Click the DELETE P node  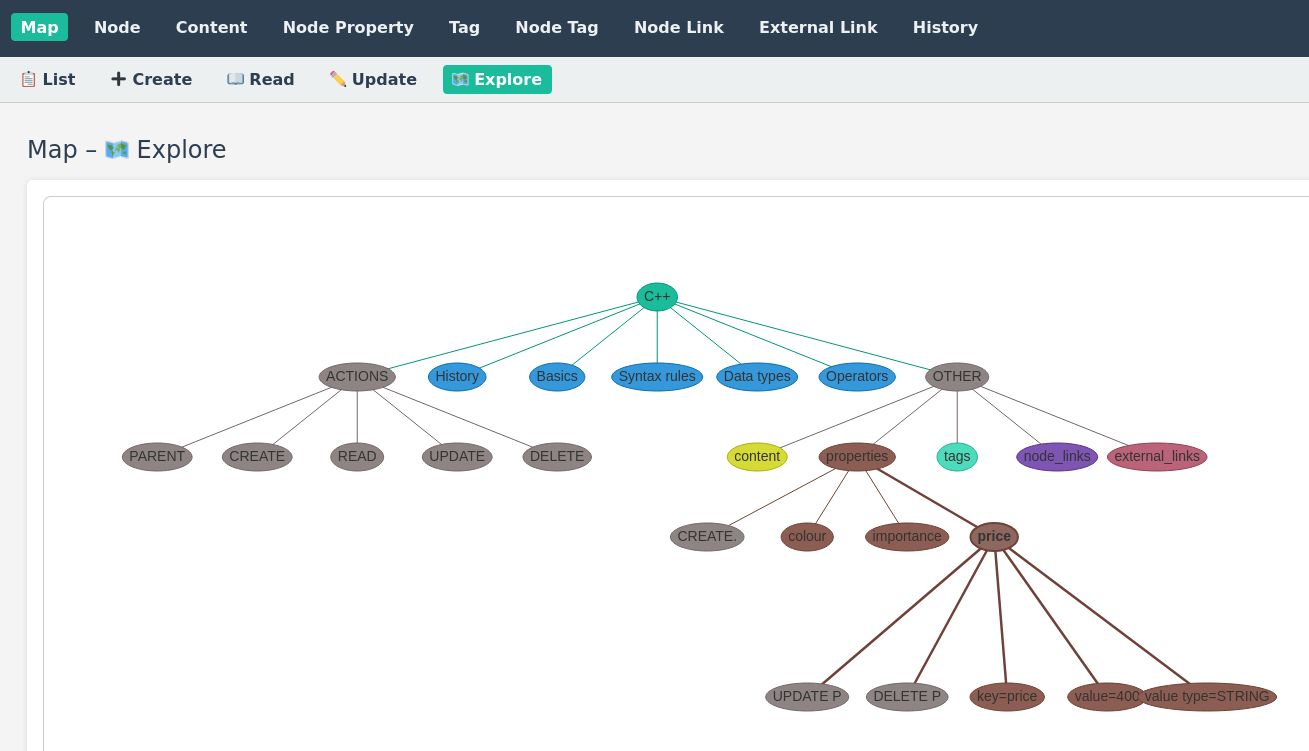907,697
